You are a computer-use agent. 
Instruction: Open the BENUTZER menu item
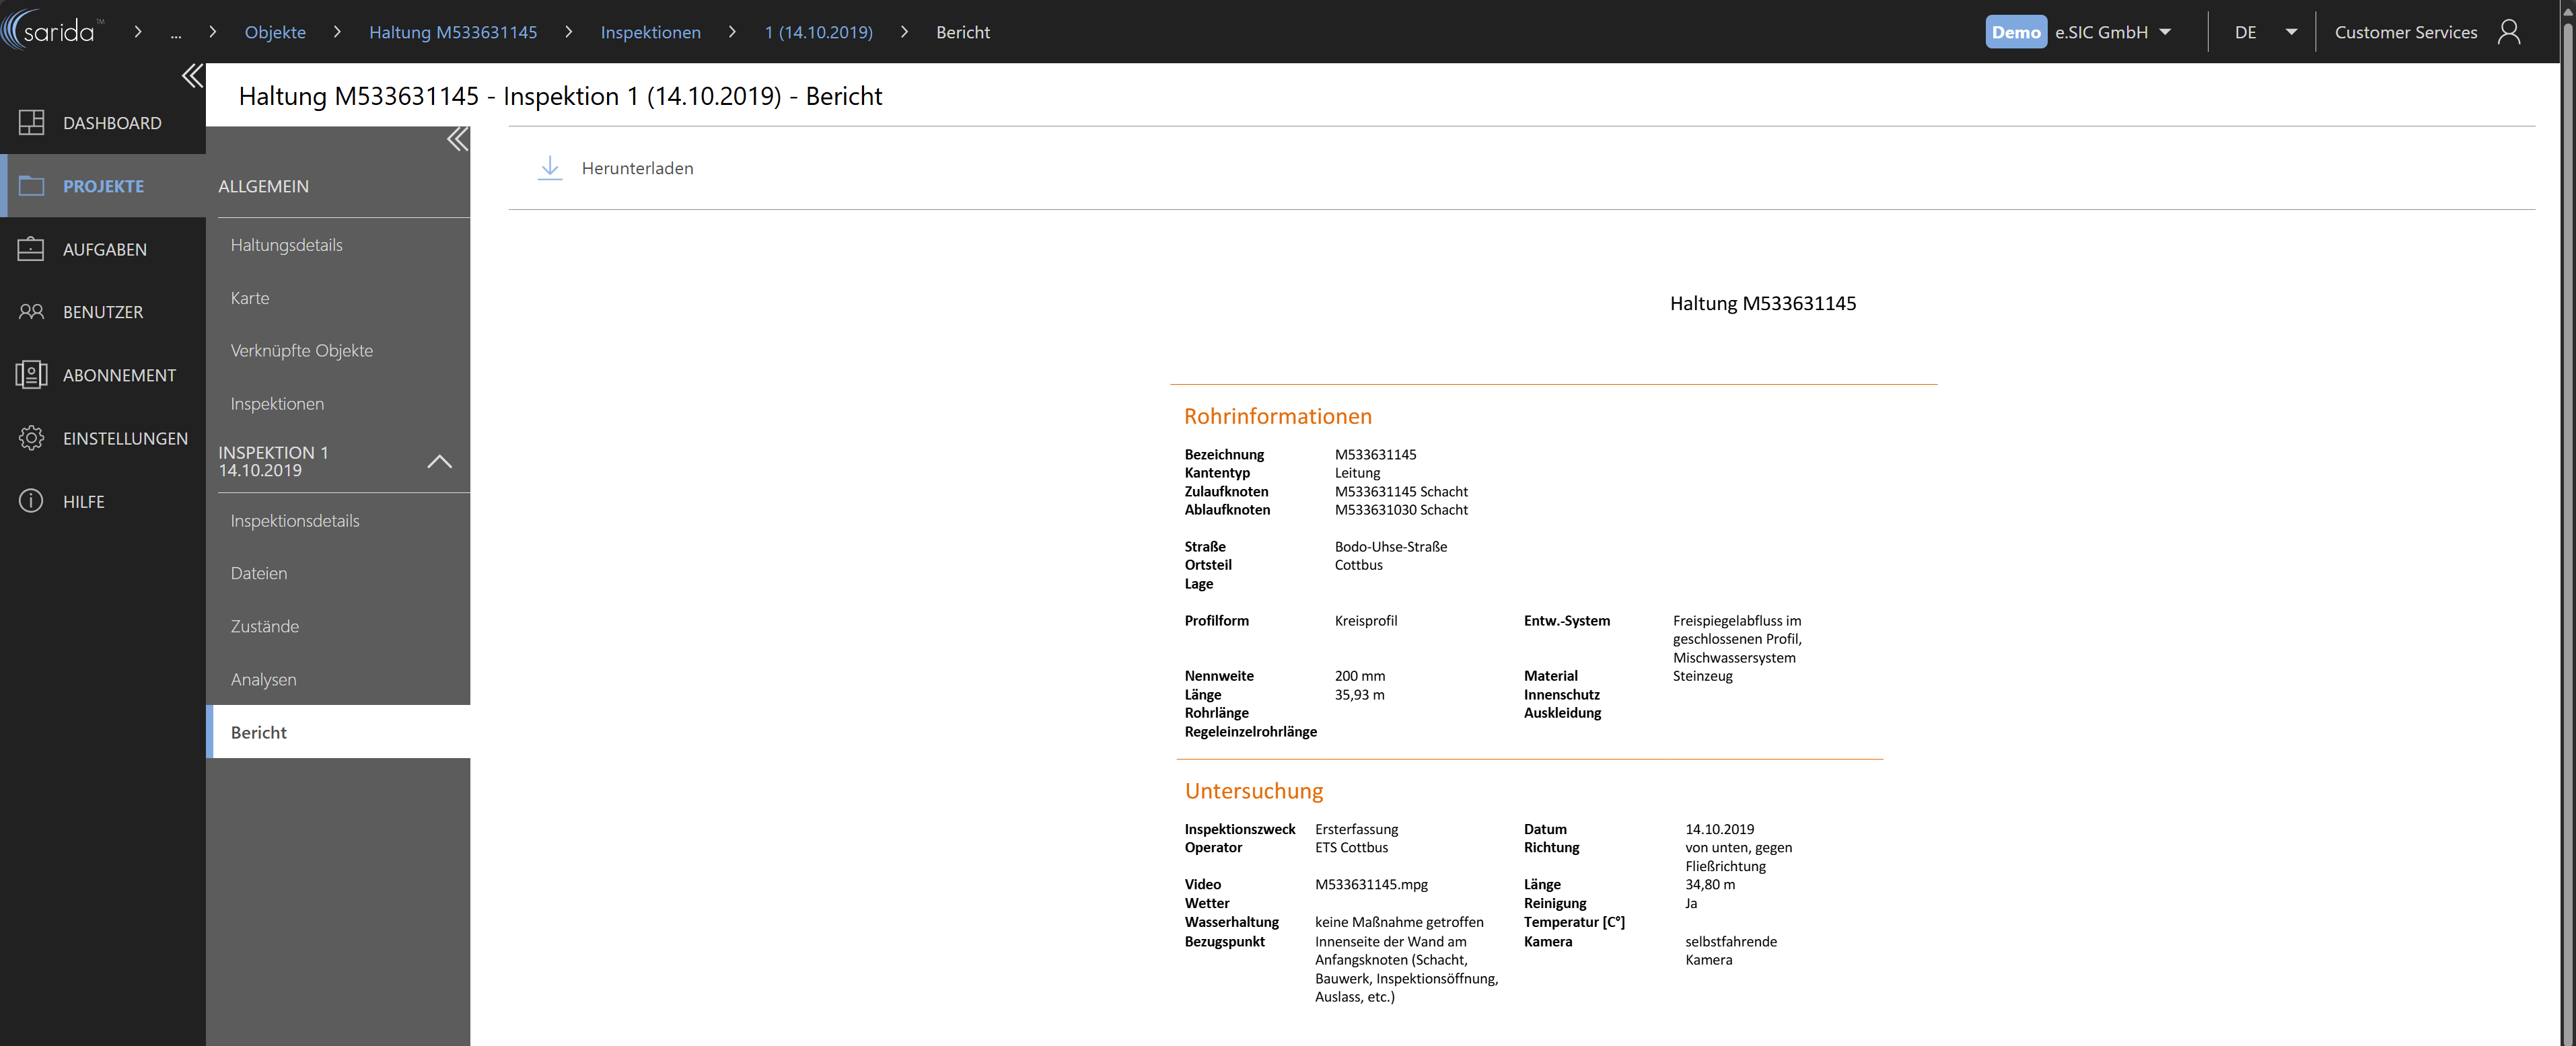click(x=103, y=311)
